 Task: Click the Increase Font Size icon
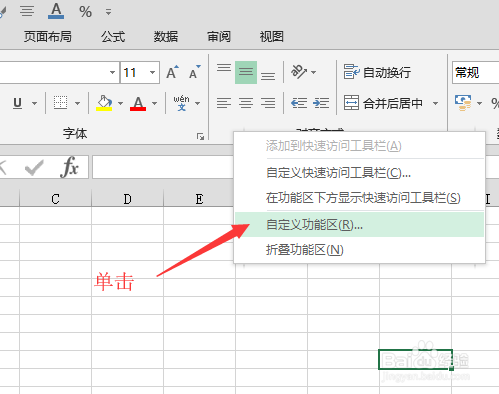pos(173,72)
